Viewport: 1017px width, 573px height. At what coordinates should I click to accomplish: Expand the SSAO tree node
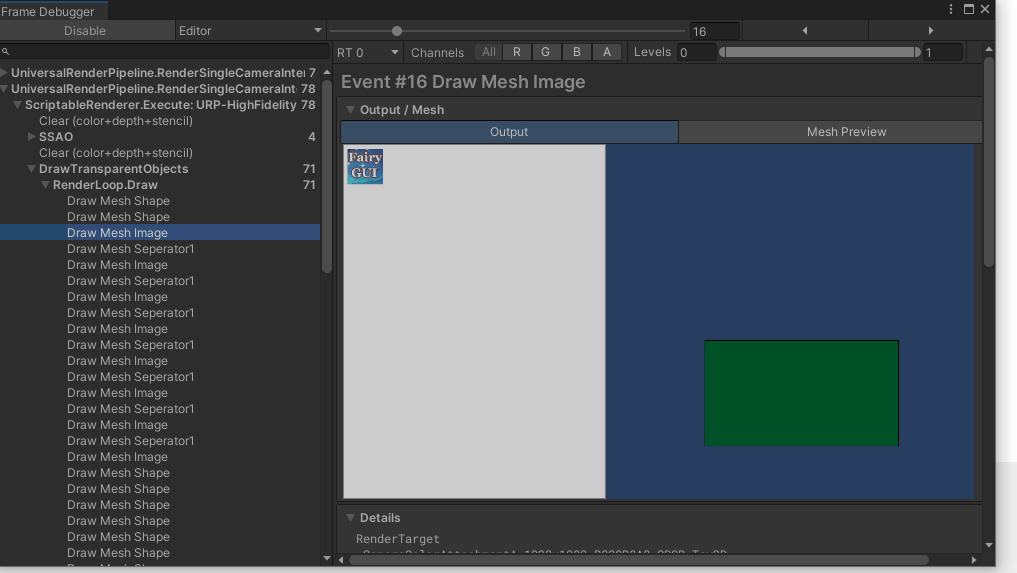pos(32,137)
